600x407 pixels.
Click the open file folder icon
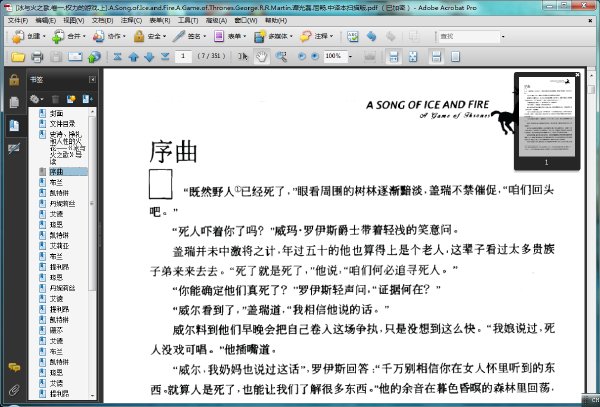pos(18,57)
